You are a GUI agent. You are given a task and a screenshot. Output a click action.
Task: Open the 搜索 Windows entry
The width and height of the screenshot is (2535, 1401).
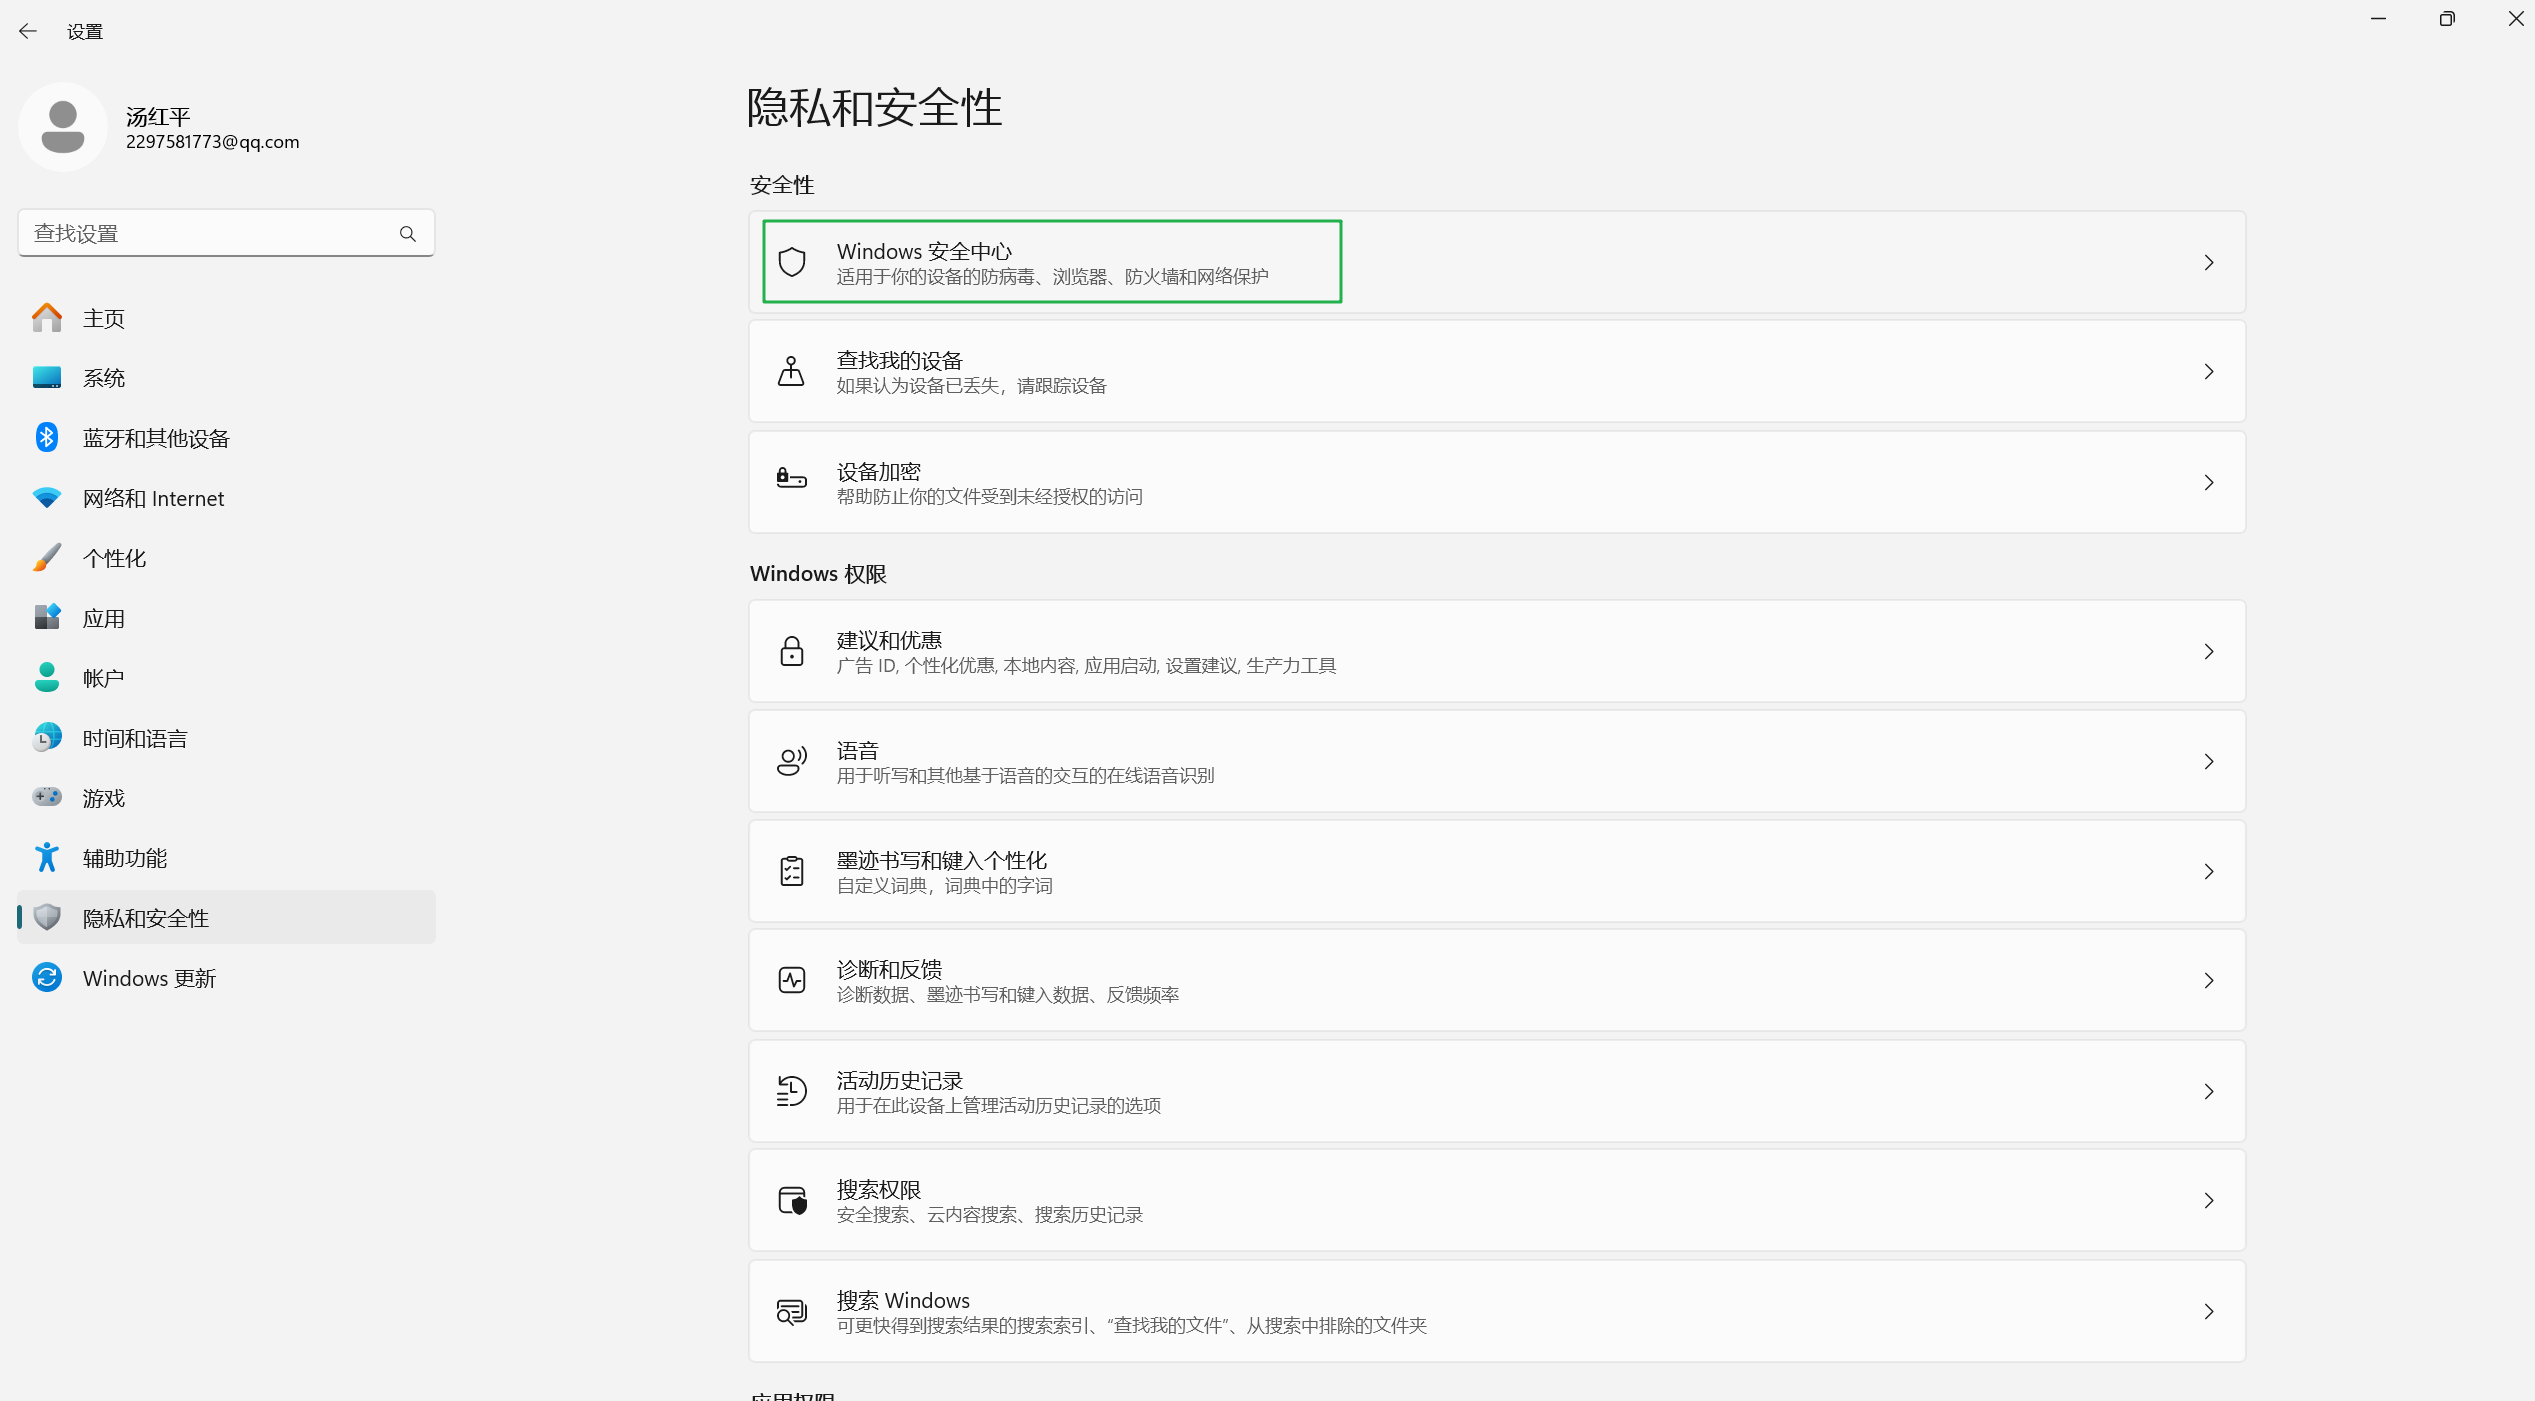[1497, 1311]
